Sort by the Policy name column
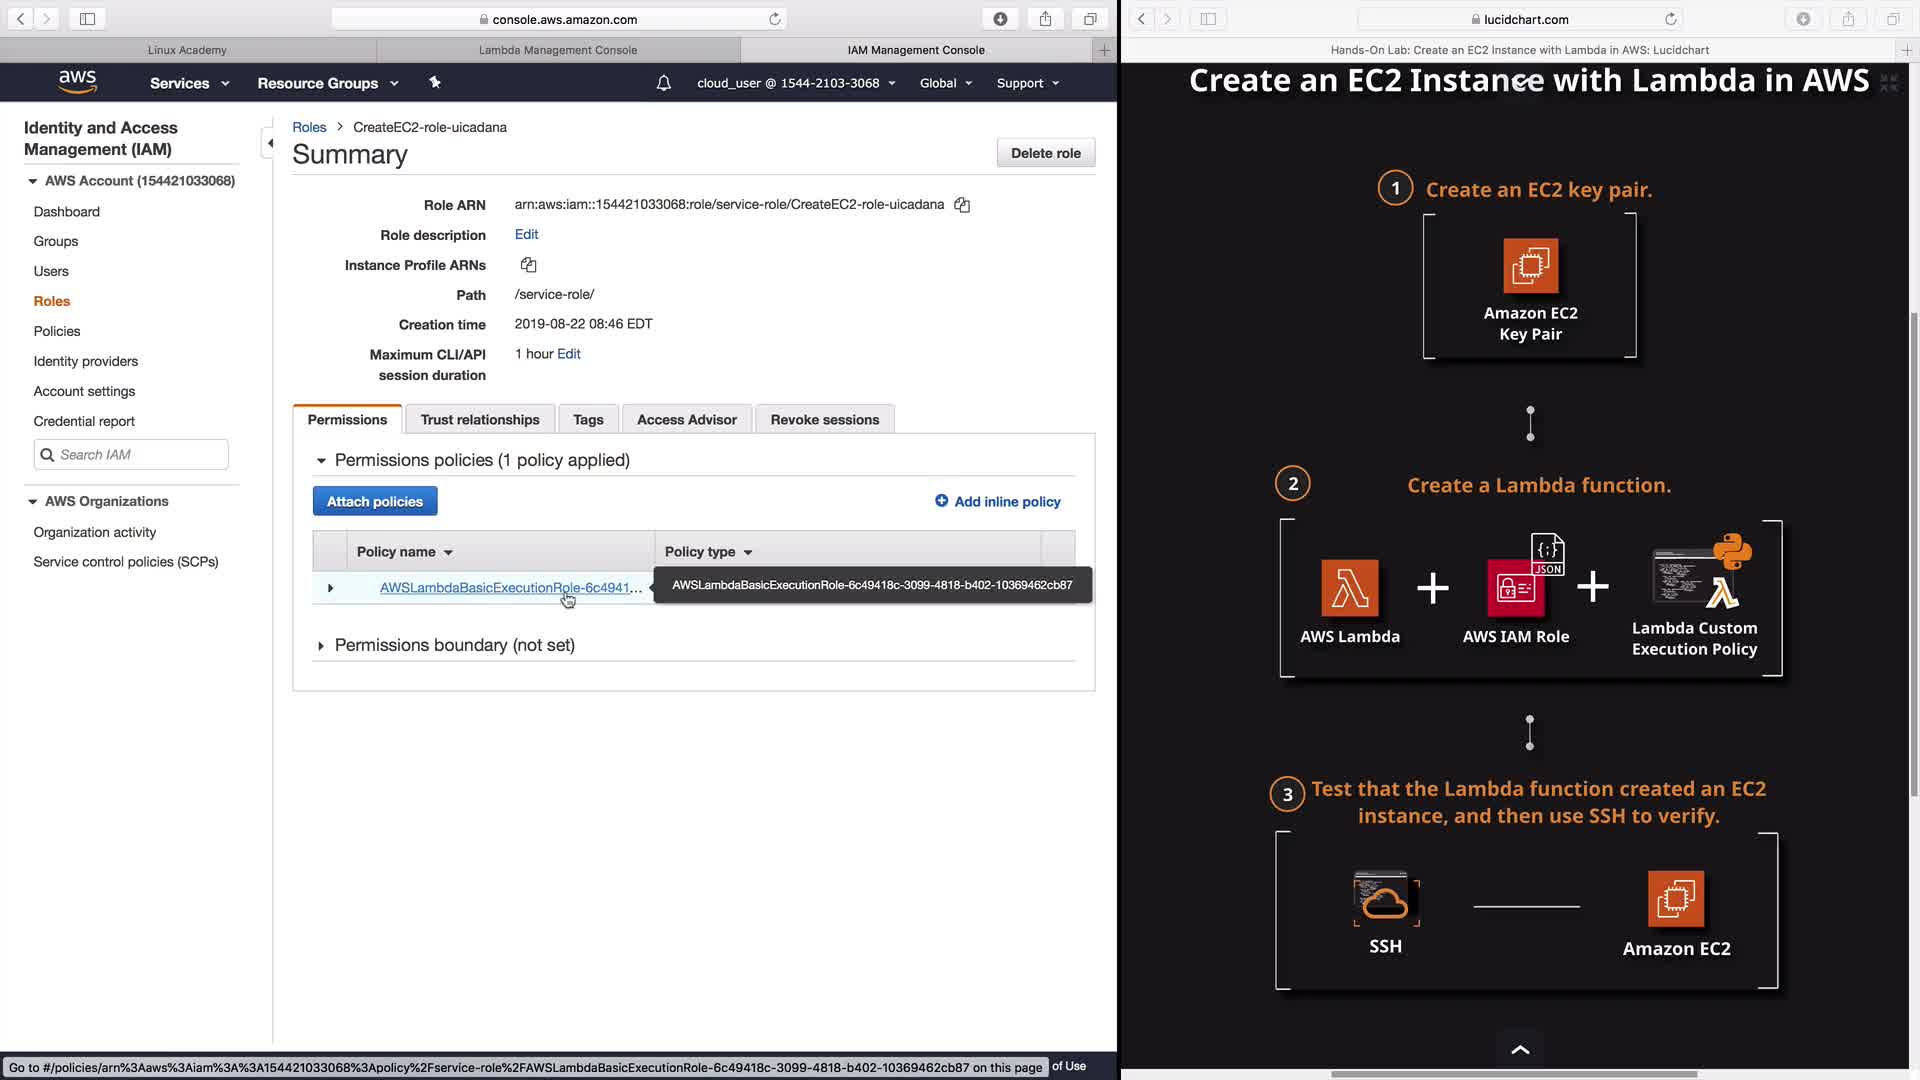 pos(404,552)
